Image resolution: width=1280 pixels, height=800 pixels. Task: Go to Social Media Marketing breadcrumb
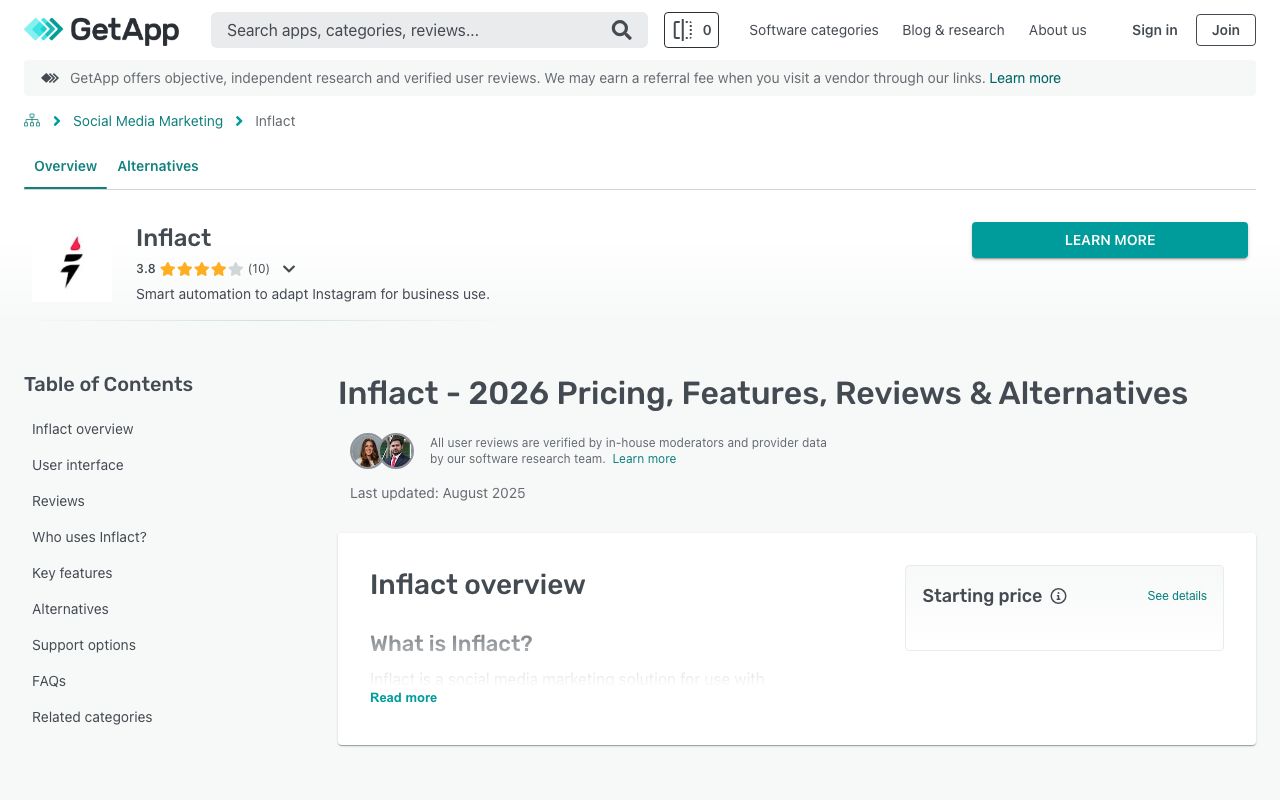[x=148, y=121]
